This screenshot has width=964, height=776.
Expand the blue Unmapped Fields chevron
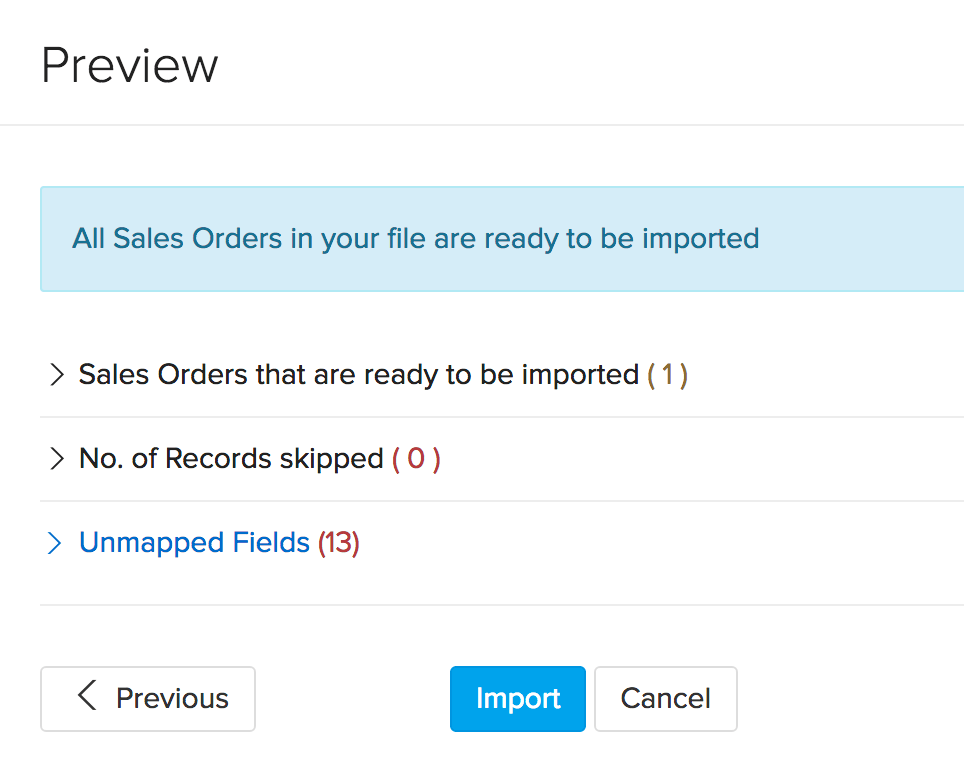point(56,543)
